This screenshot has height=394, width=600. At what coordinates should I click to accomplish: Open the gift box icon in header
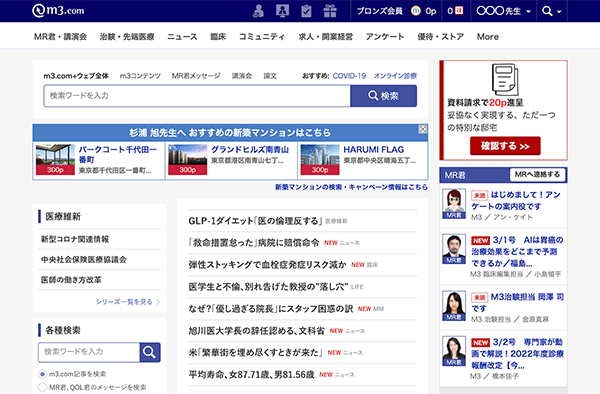pos(330,11)
